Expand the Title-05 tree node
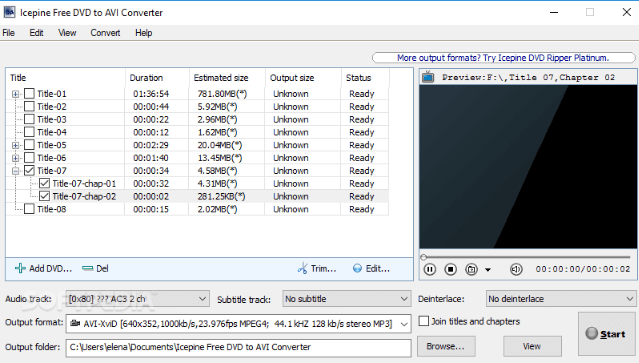 (x=15, y=145)
